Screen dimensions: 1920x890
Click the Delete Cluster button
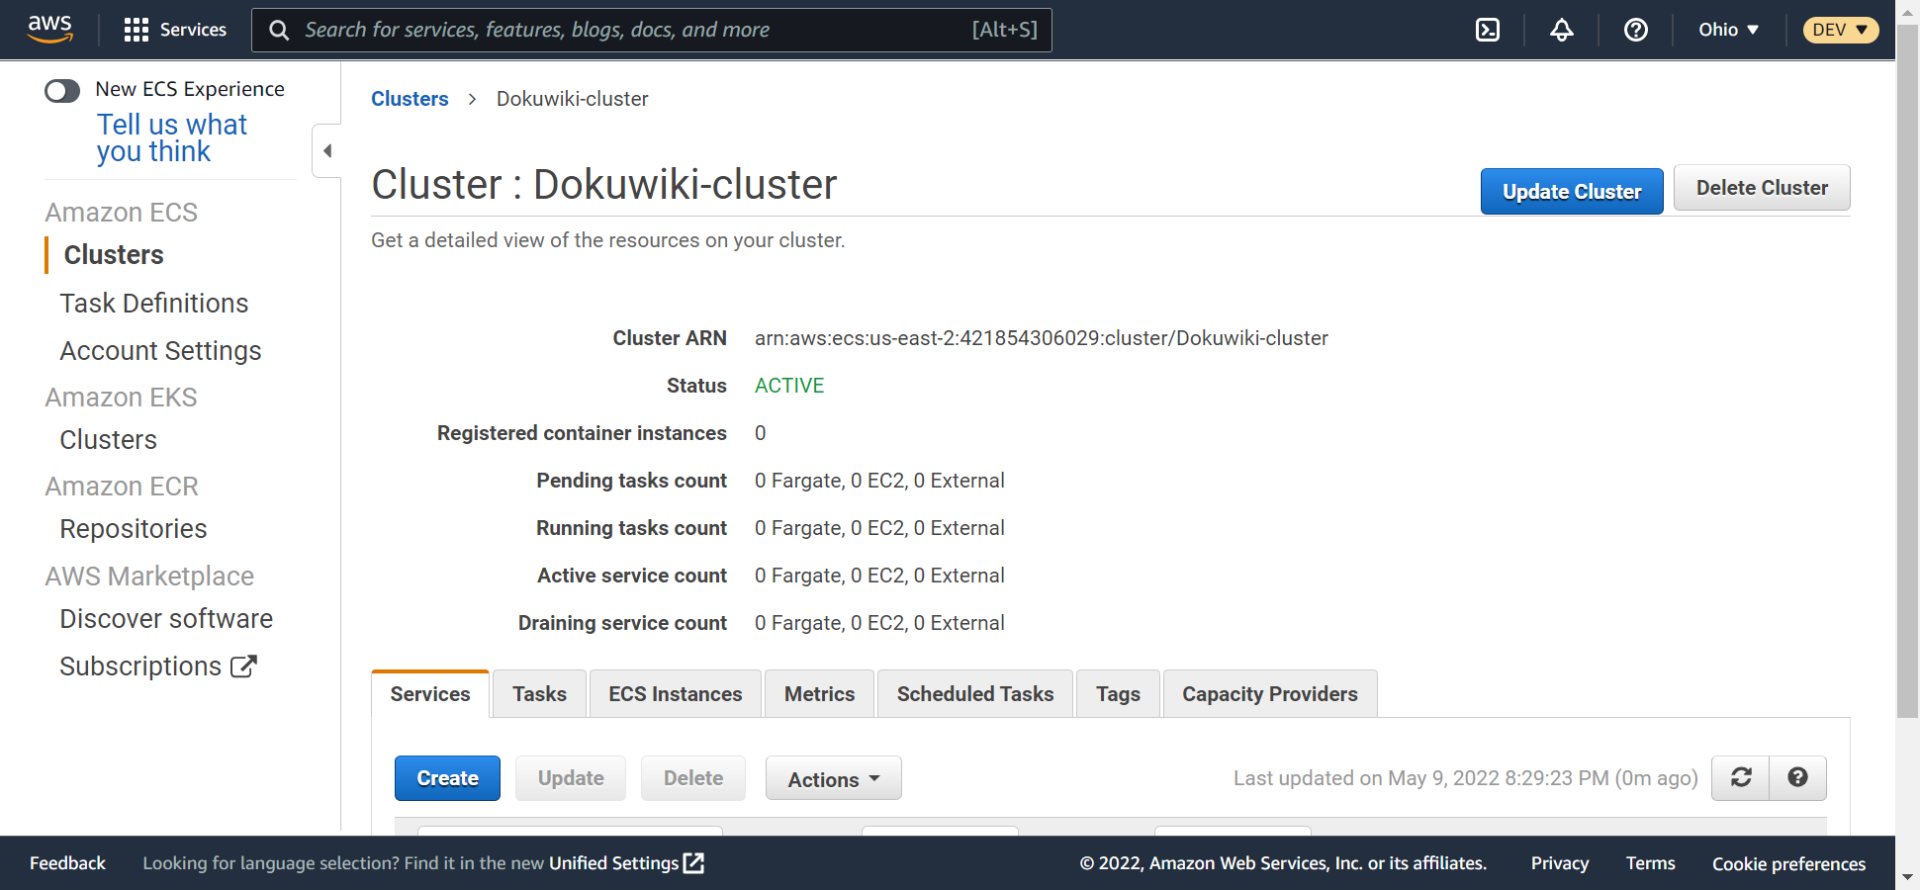1762,188
